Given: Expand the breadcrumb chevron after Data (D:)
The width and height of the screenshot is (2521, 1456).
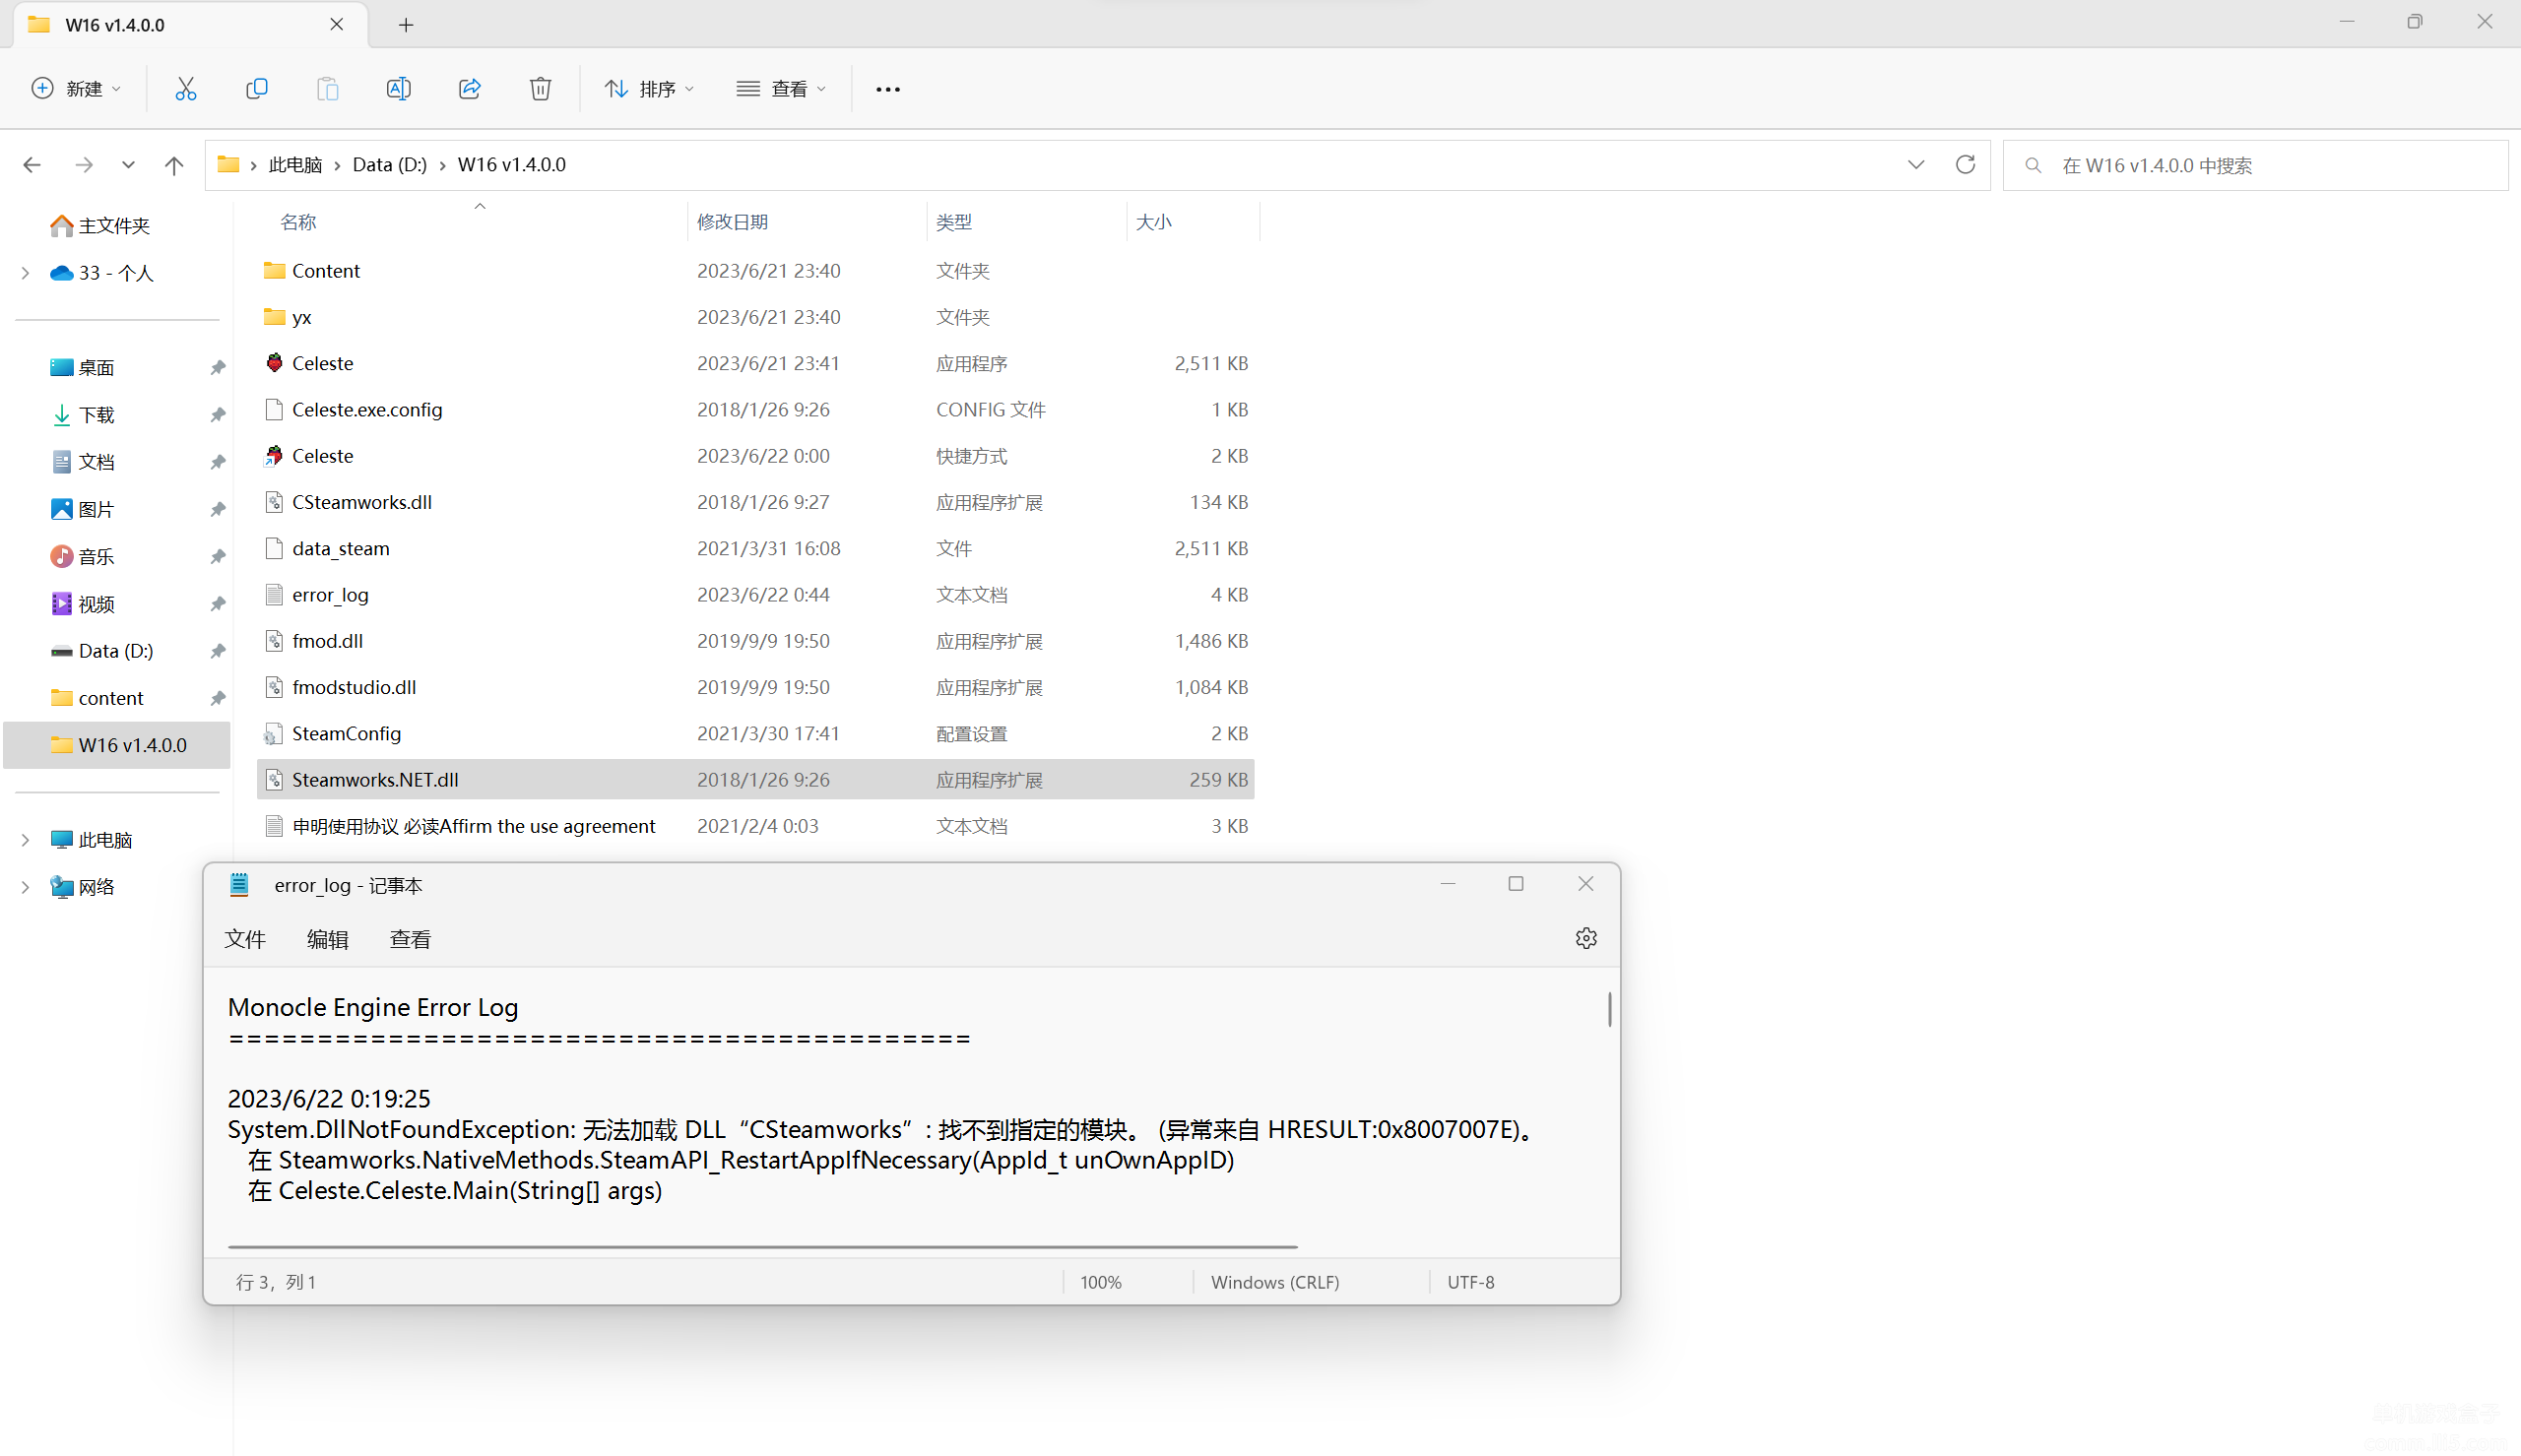Looking at the screenshot, I should pyautogui.click(x=442, y=165).
